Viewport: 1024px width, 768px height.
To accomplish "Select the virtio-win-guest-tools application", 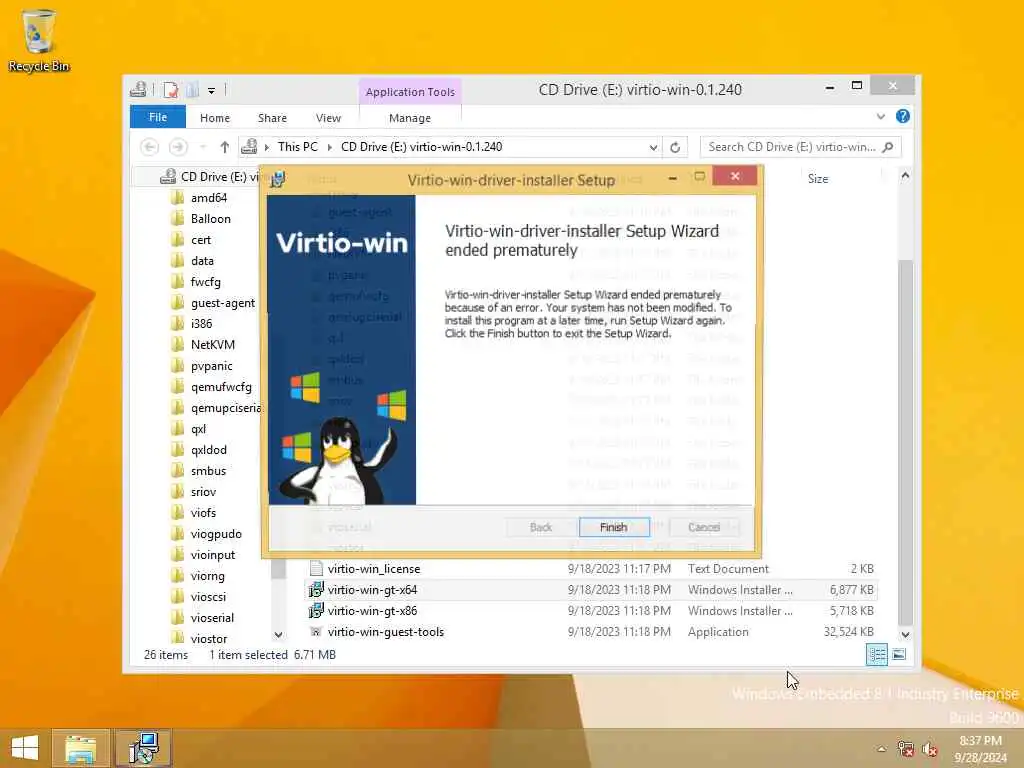I will pos(592,632).
